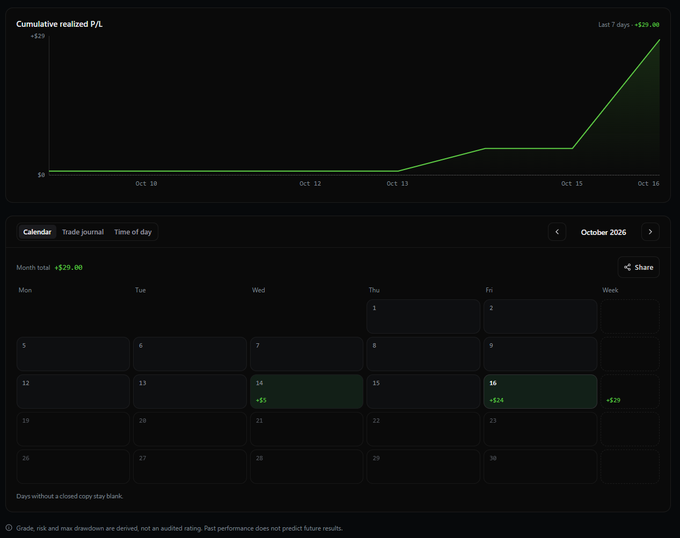Click the share icon in Share button
The height and width of the screenshot is (538, 680).
[x=627, y=267]
